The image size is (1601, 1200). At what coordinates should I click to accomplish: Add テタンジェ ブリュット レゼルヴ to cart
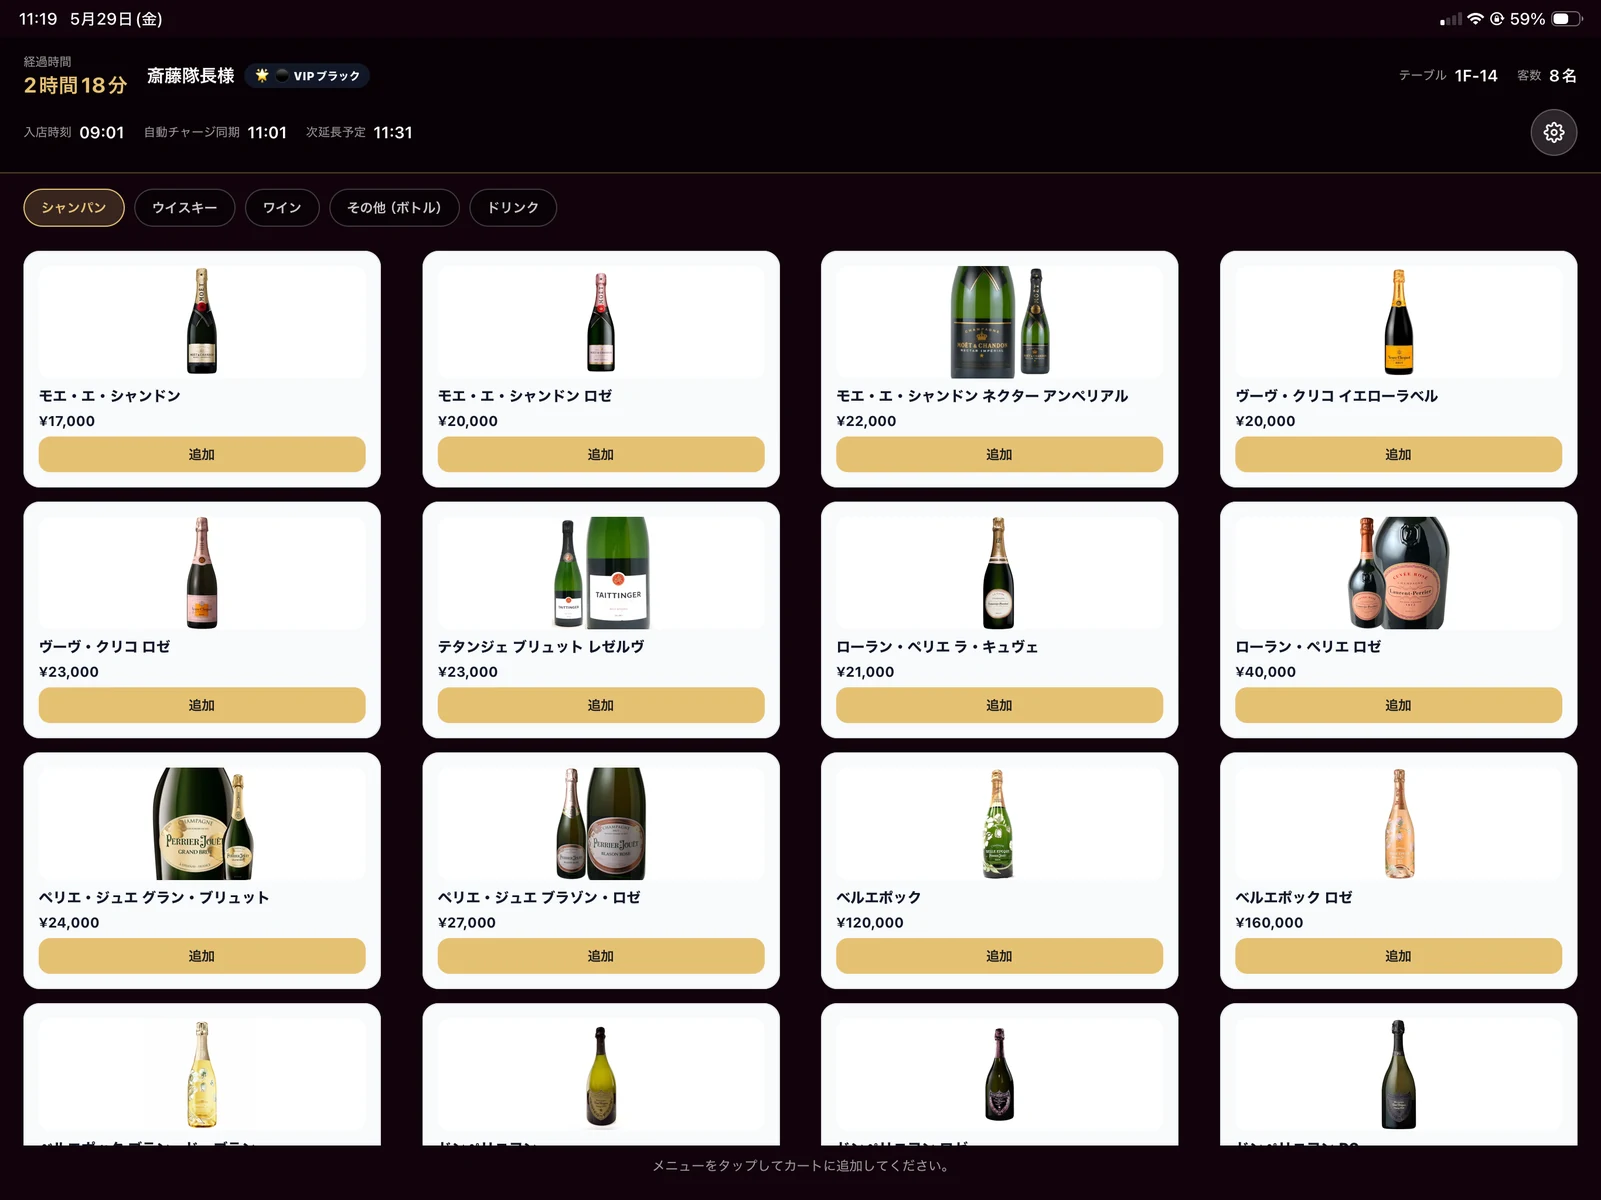pyautogui.click(x=601, y=705)
